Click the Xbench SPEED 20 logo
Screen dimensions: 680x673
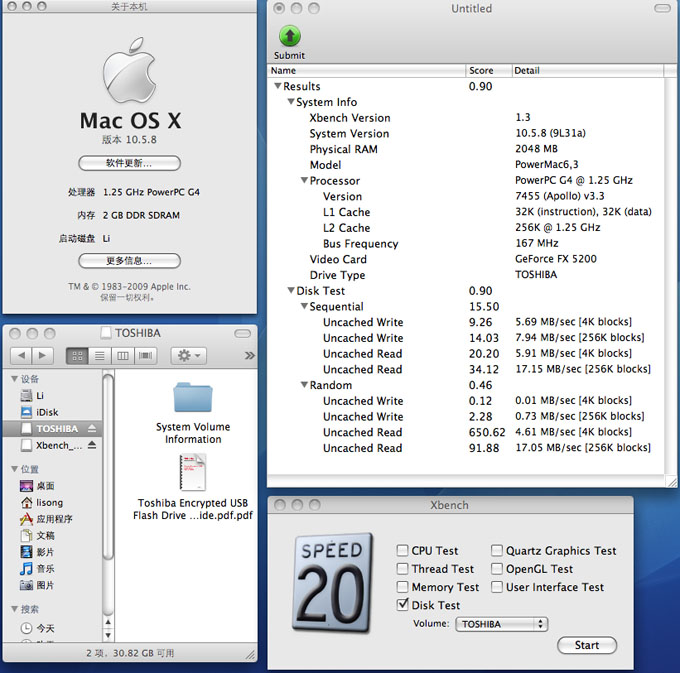[x=333, y=582]
